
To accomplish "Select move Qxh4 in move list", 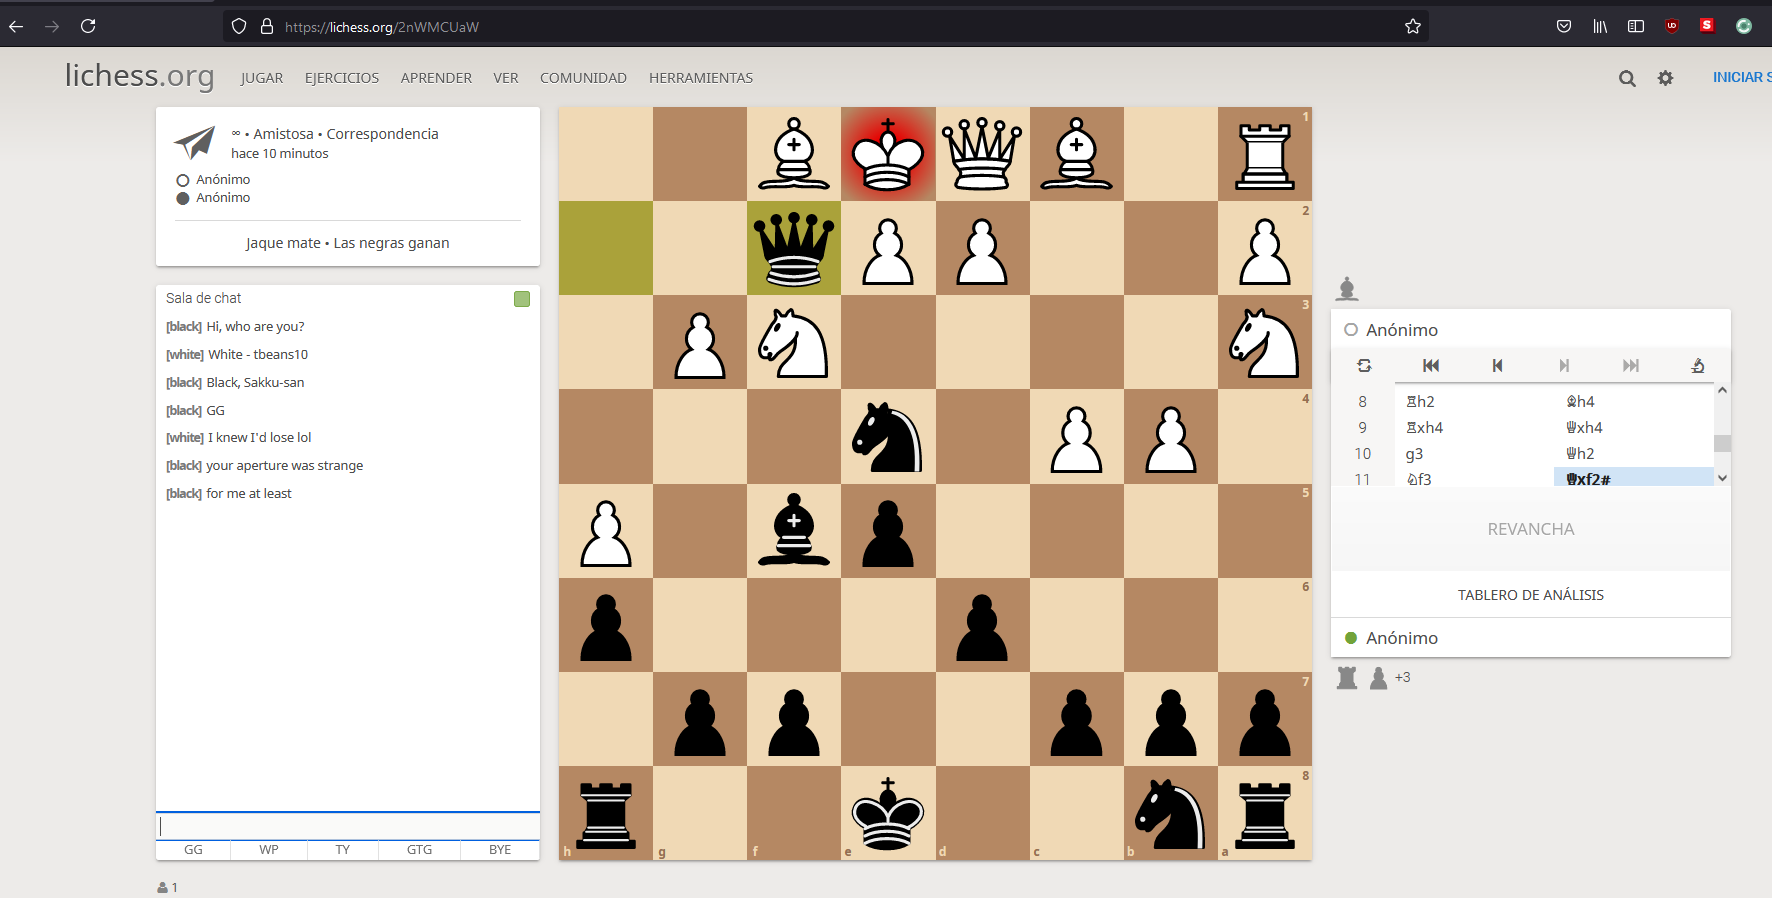I will pos(1584,428).
